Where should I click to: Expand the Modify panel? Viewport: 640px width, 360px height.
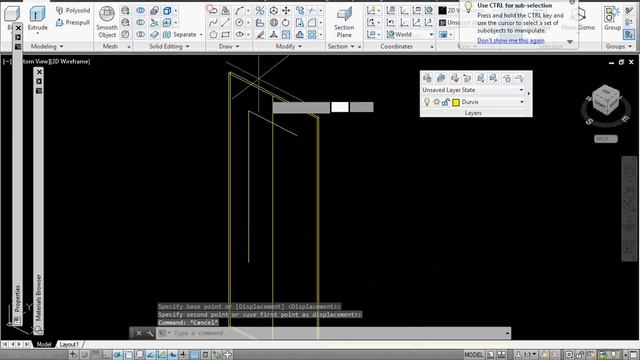[x=289, y=47]
